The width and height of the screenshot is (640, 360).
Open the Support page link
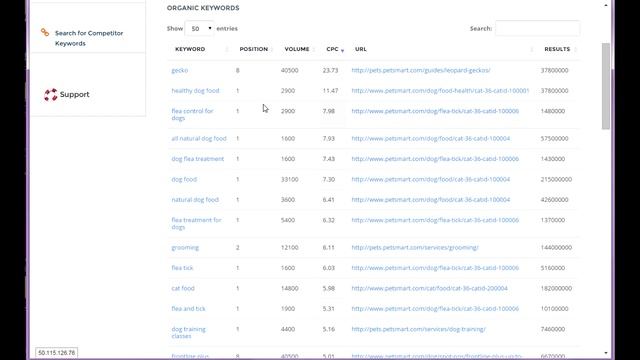point(74,94)
